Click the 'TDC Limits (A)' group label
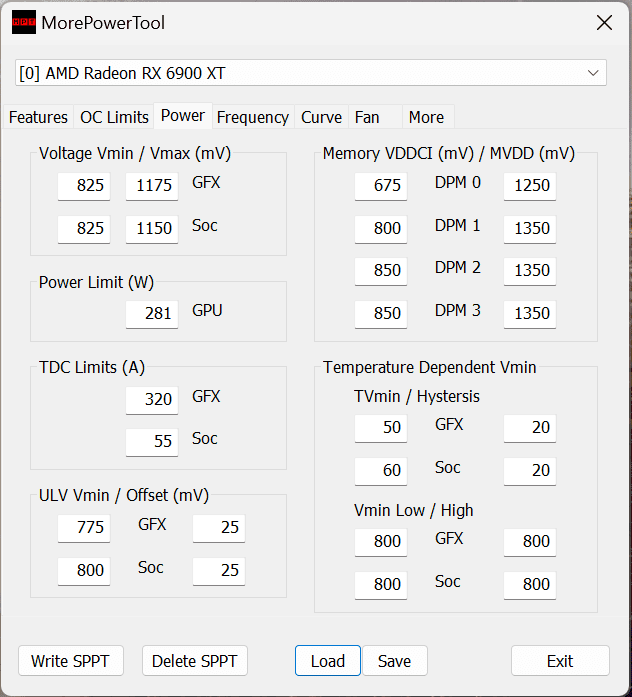632x697 pixels. (92, 368)
